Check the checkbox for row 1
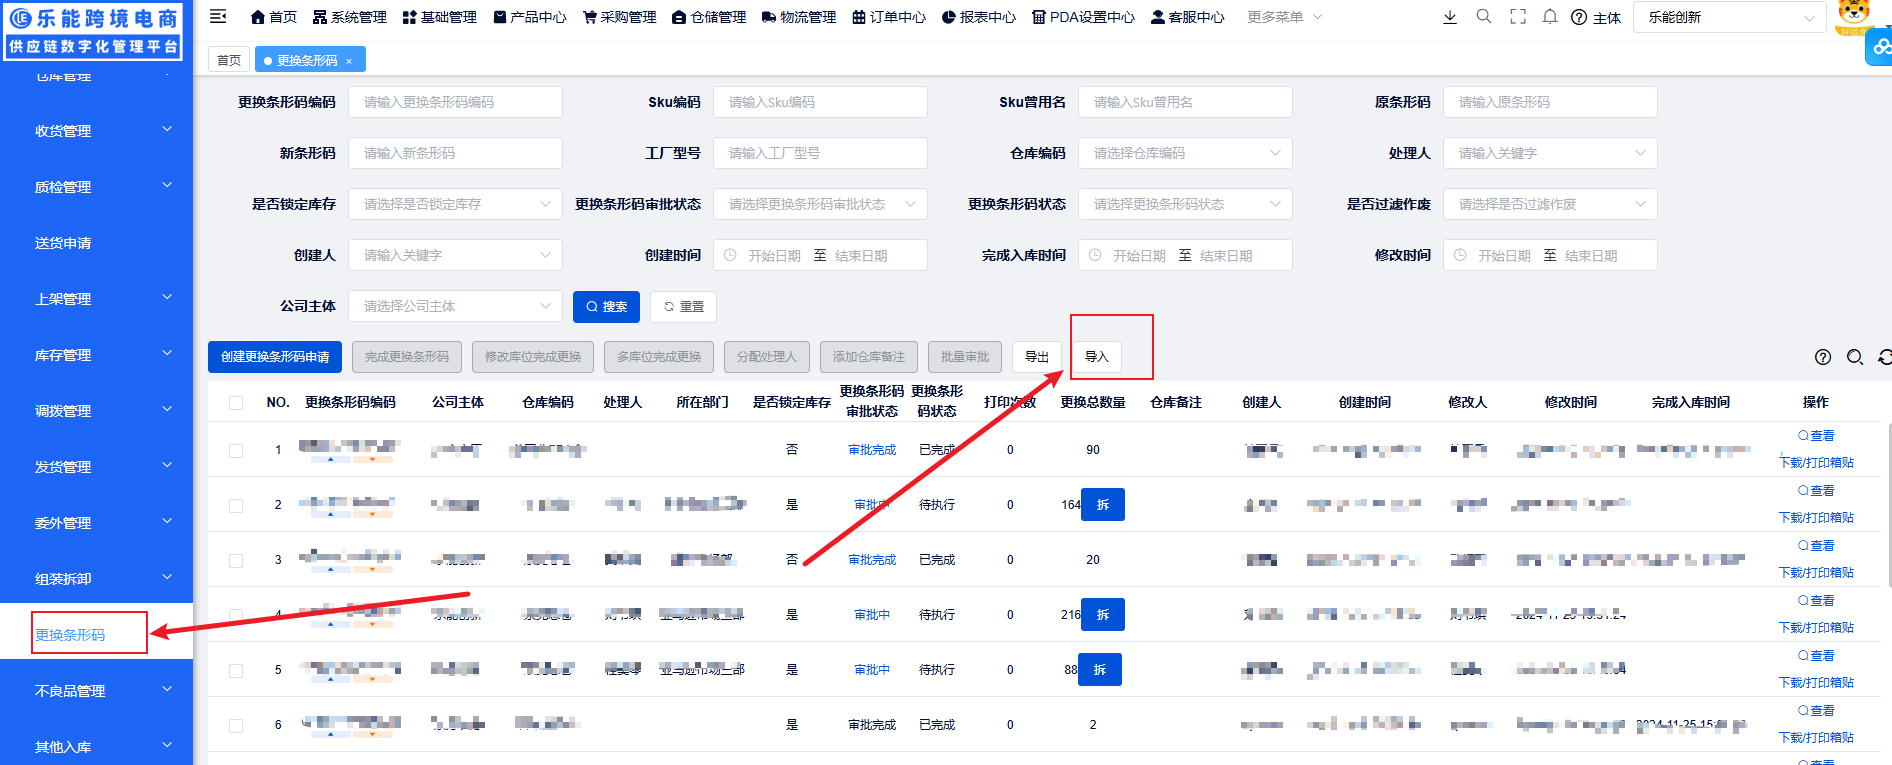The width and height of the screenshot is (1892, 765). pyautogui.click(x=236, y=451)
